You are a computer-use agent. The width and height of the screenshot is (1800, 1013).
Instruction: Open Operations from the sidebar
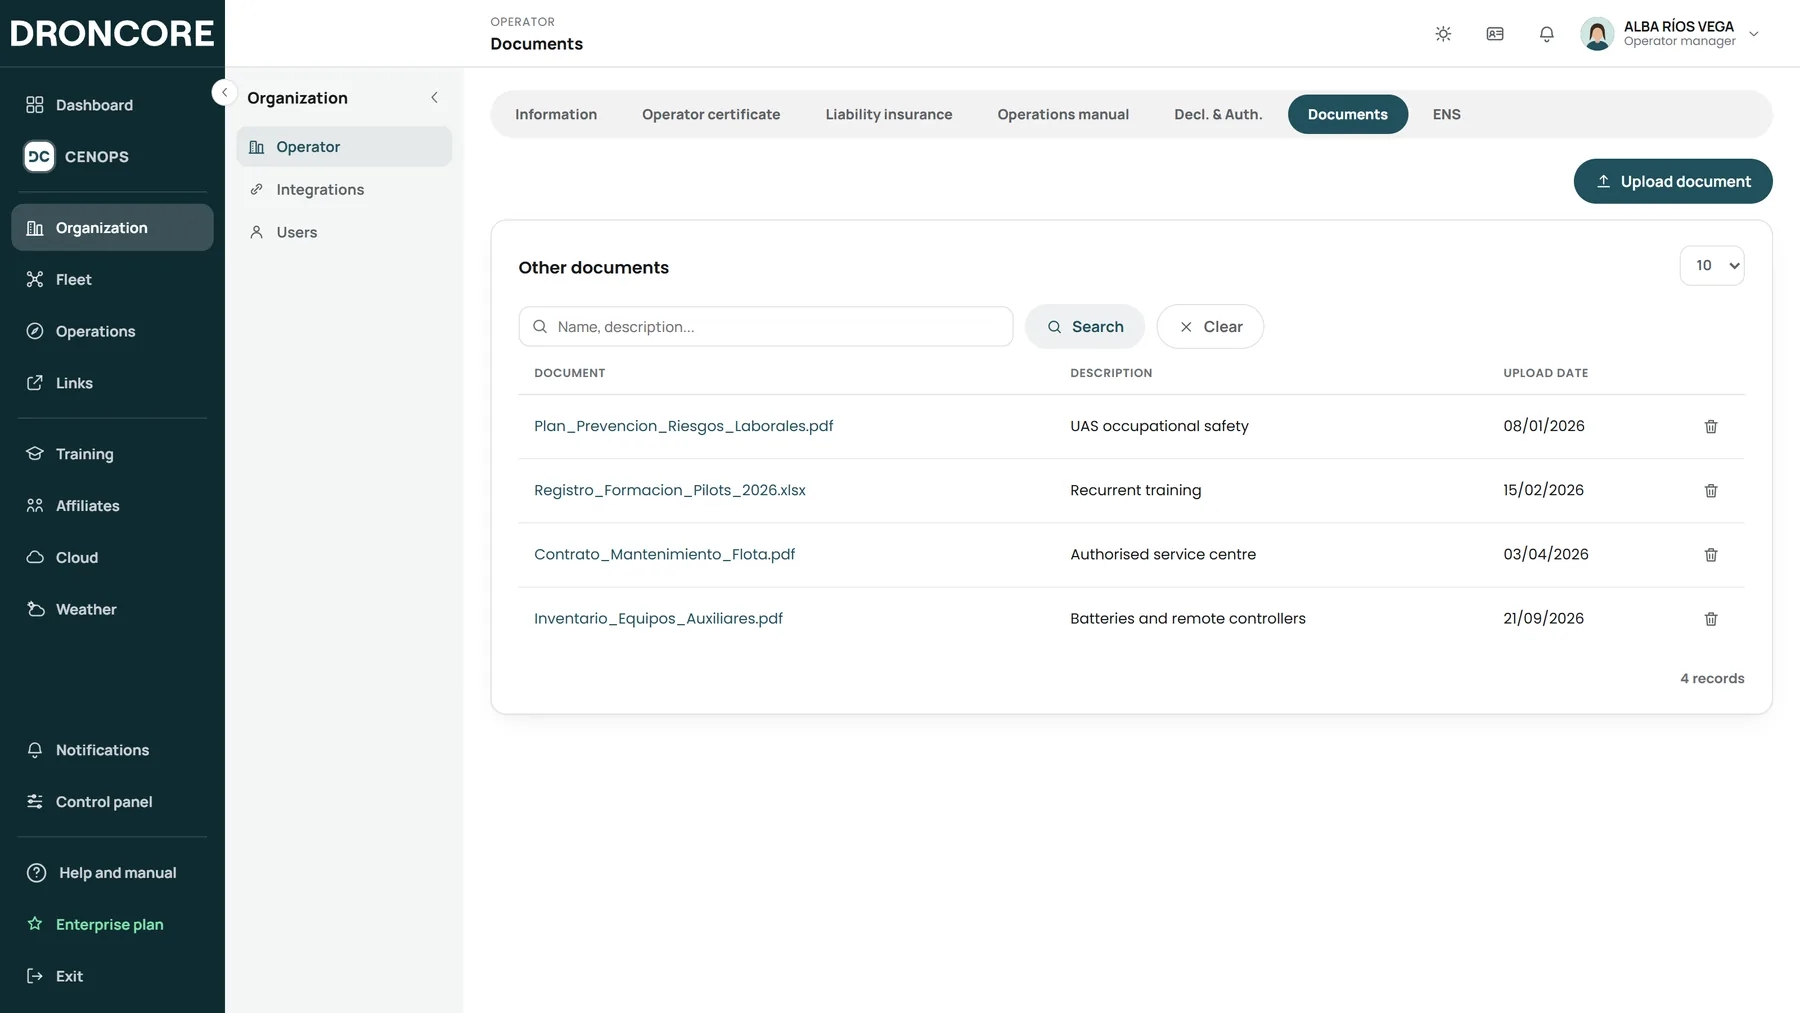tap(112, 331)
